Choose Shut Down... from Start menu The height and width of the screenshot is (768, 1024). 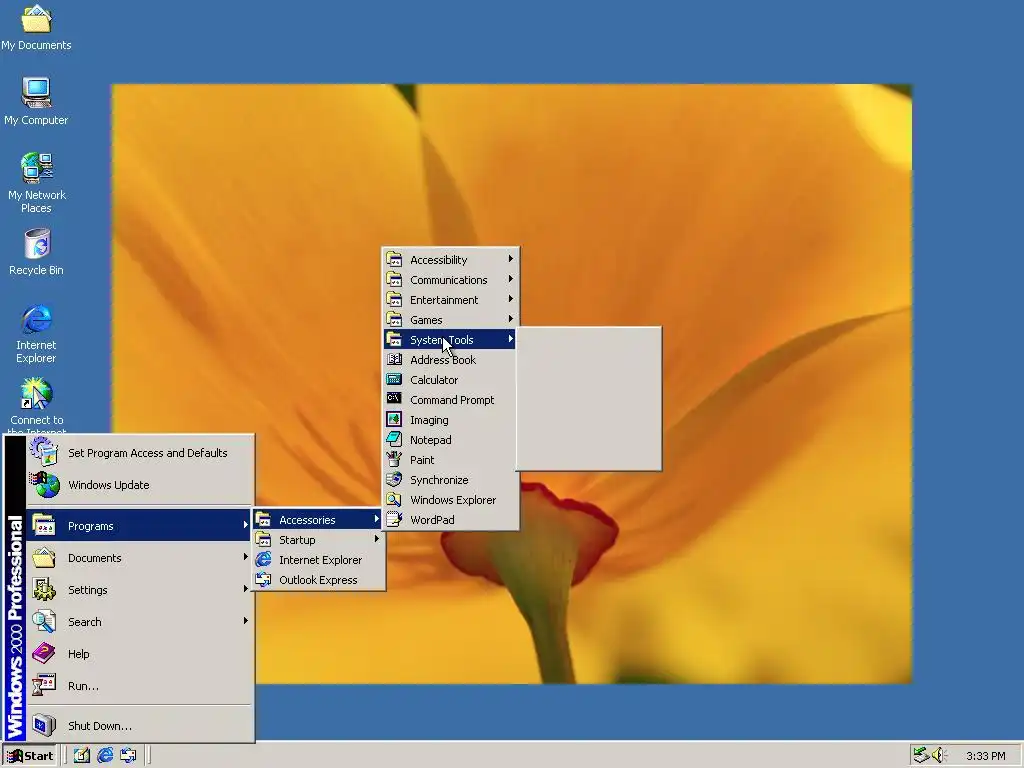[139, 726]
